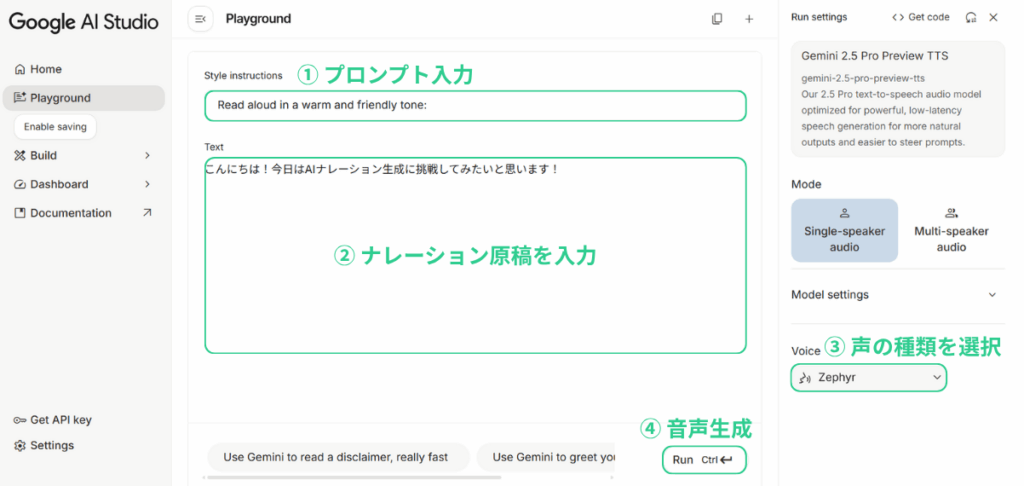Select Single-speaker audio mode
1024x486 pixels.
coord(844,231)
